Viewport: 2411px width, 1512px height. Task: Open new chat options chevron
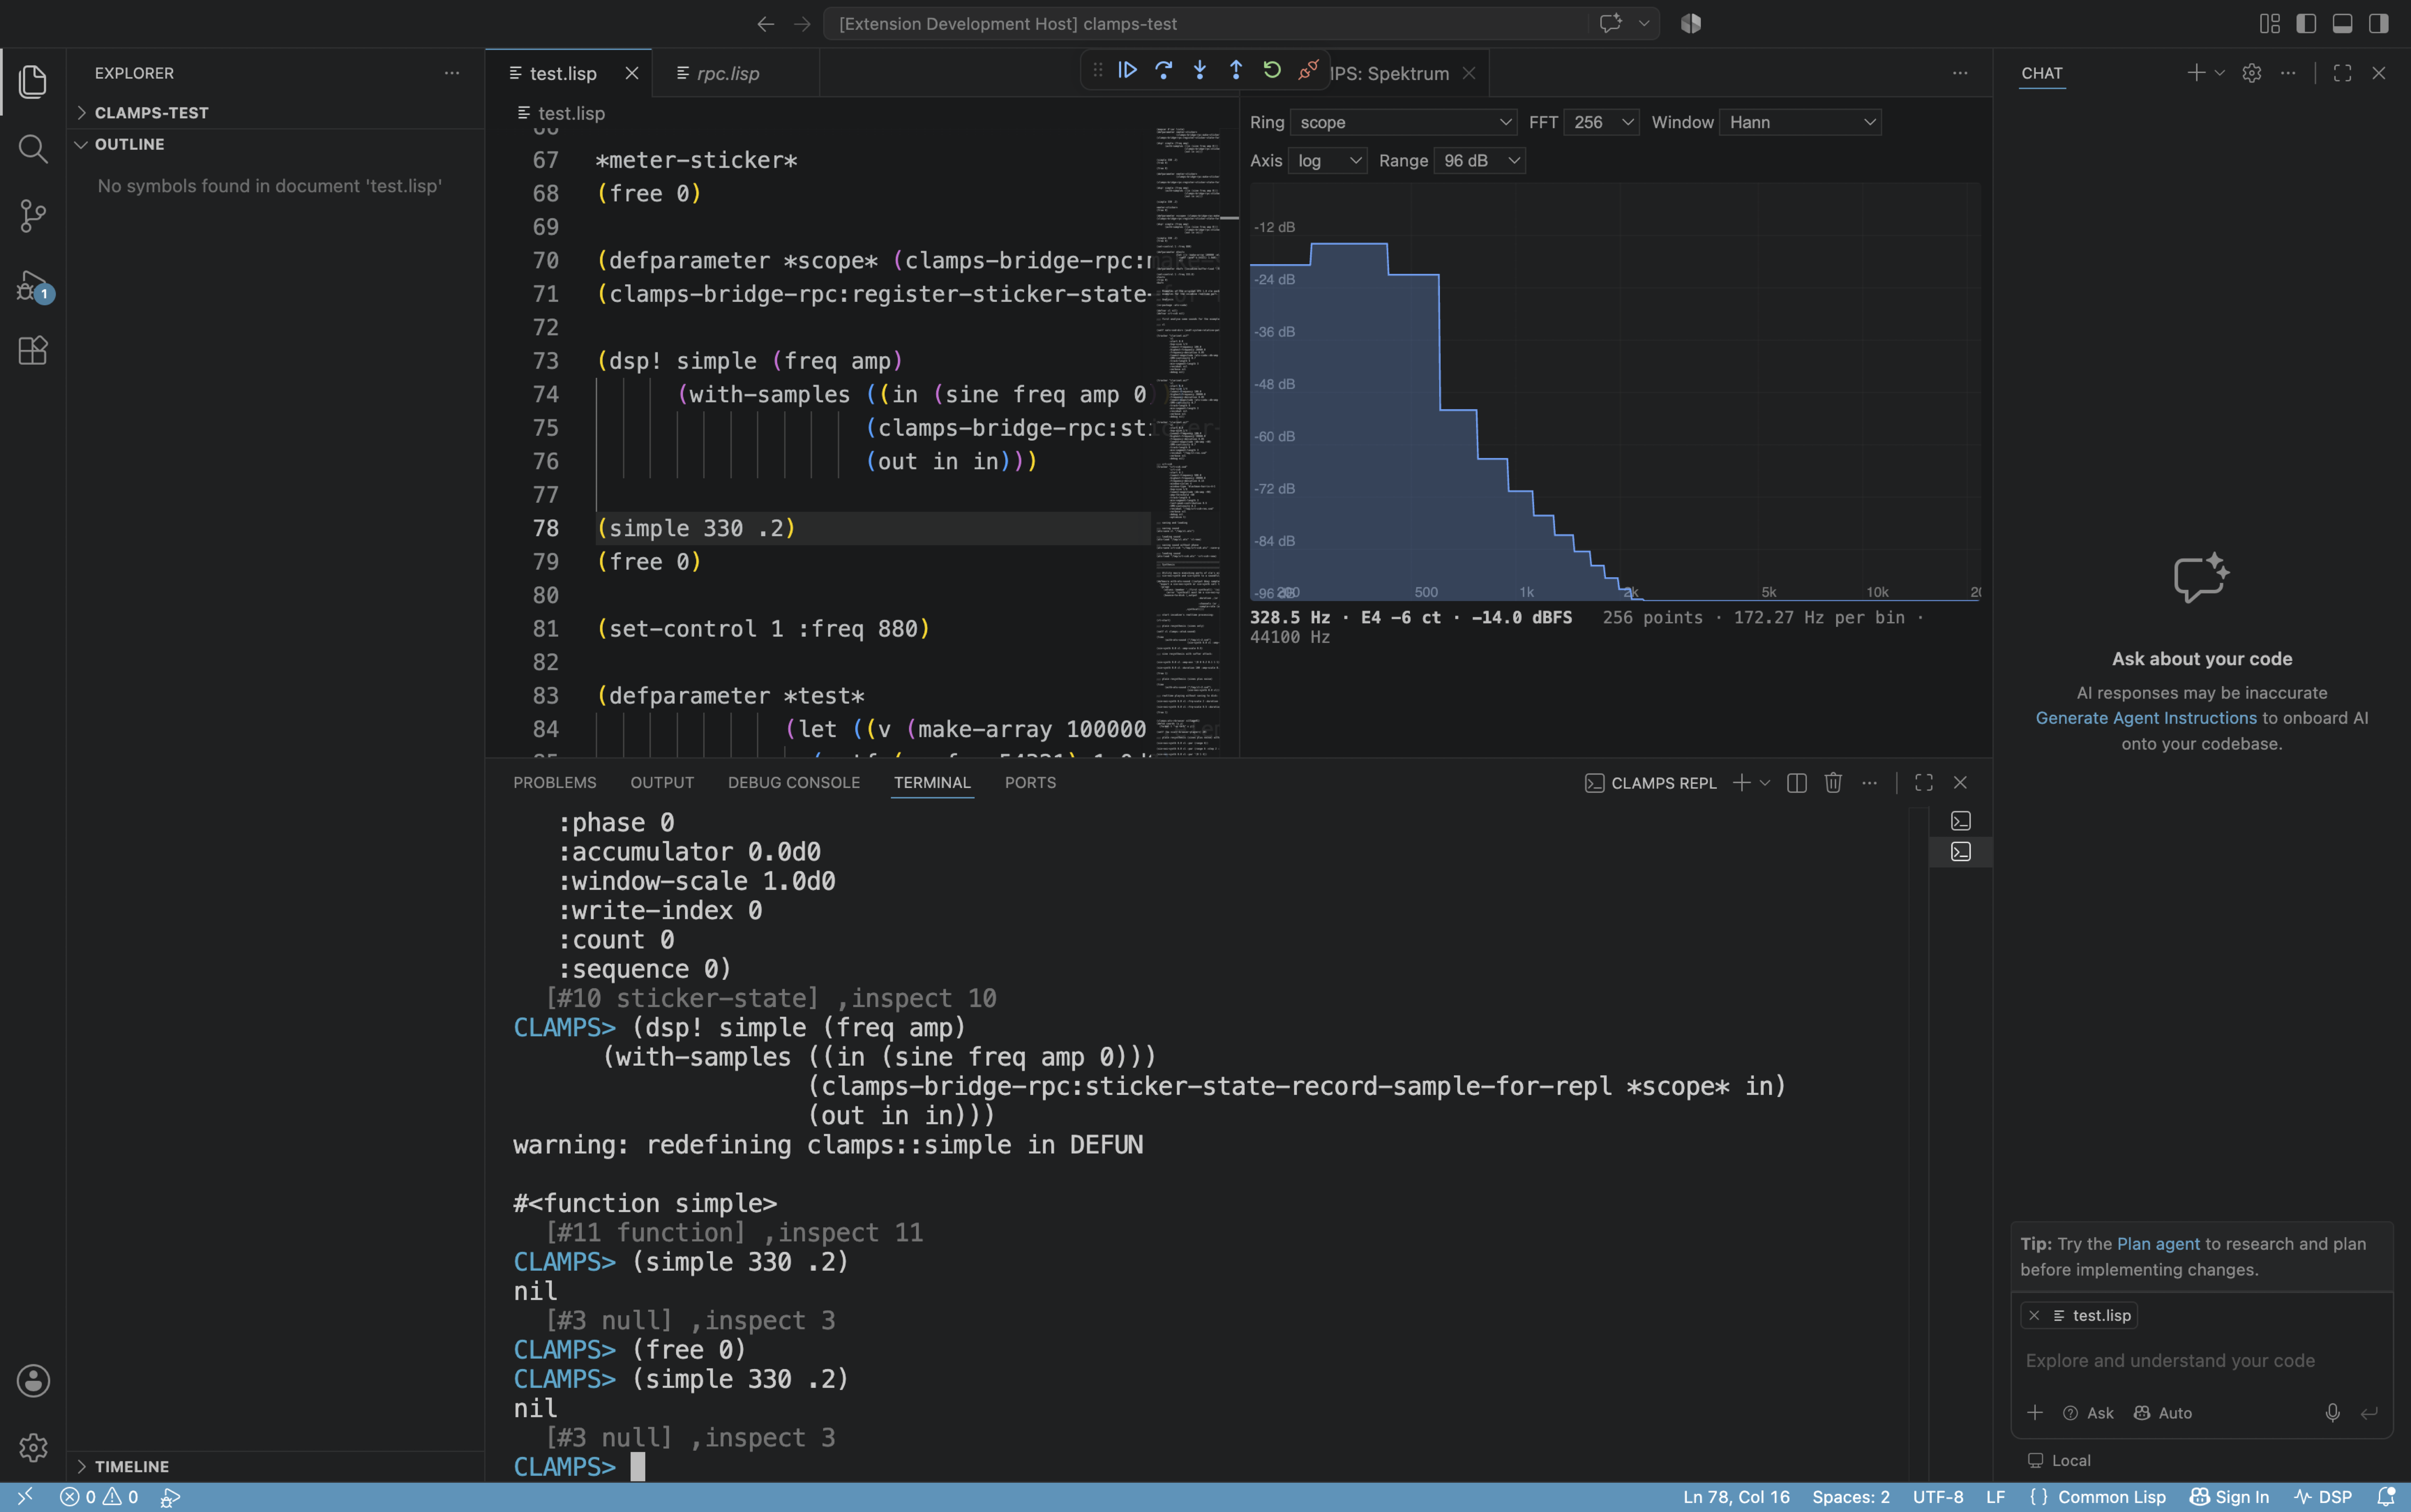coord(2220,73)
